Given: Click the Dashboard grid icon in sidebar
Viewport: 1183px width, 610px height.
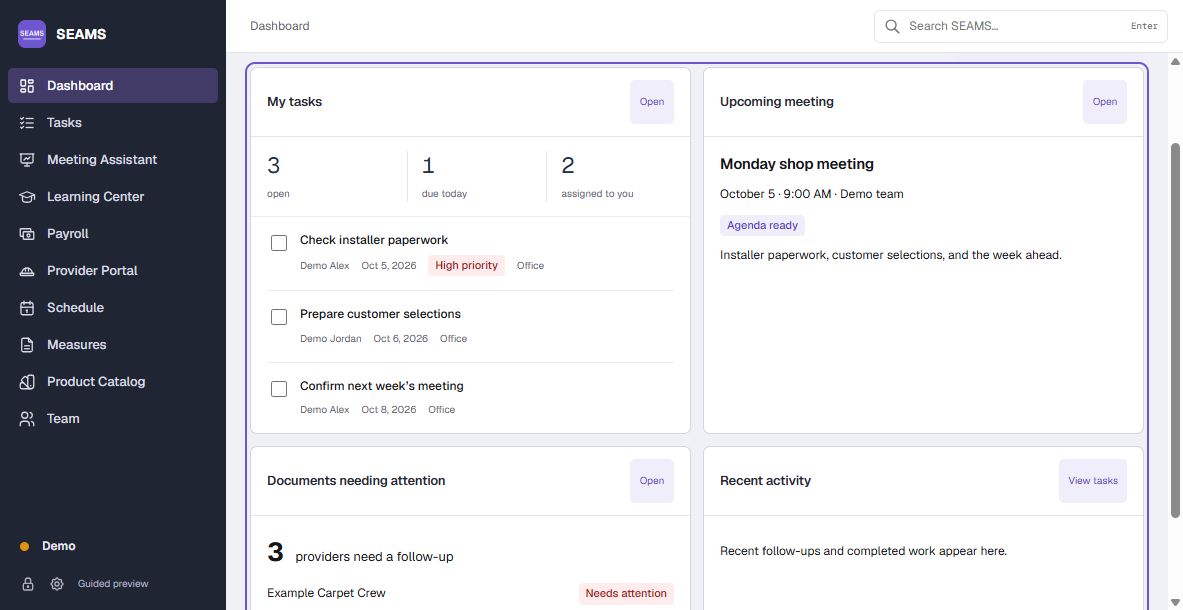Looking at the screenshot, I should point(27,86).
